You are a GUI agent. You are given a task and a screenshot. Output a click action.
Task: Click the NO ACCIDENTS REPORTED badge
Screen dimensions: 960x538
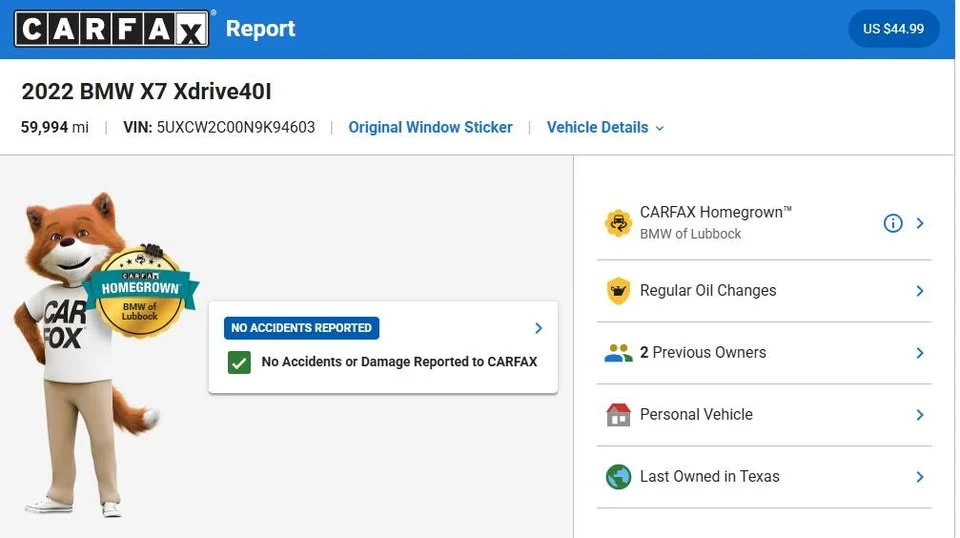click(301, 328)
